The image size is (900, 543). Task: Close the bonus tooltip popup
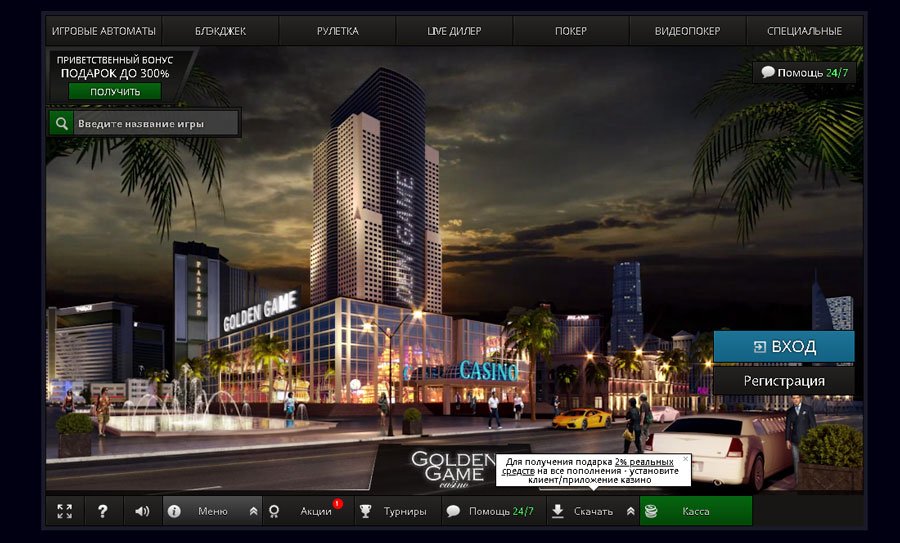[685, 458]
